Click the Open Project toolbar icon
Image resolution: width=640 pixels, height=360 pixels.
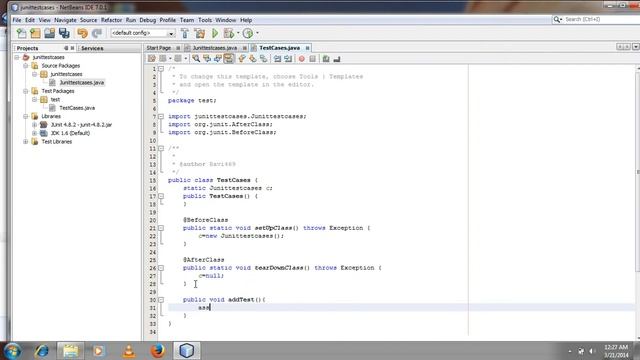pyautogui.click(x=49, y=33)
